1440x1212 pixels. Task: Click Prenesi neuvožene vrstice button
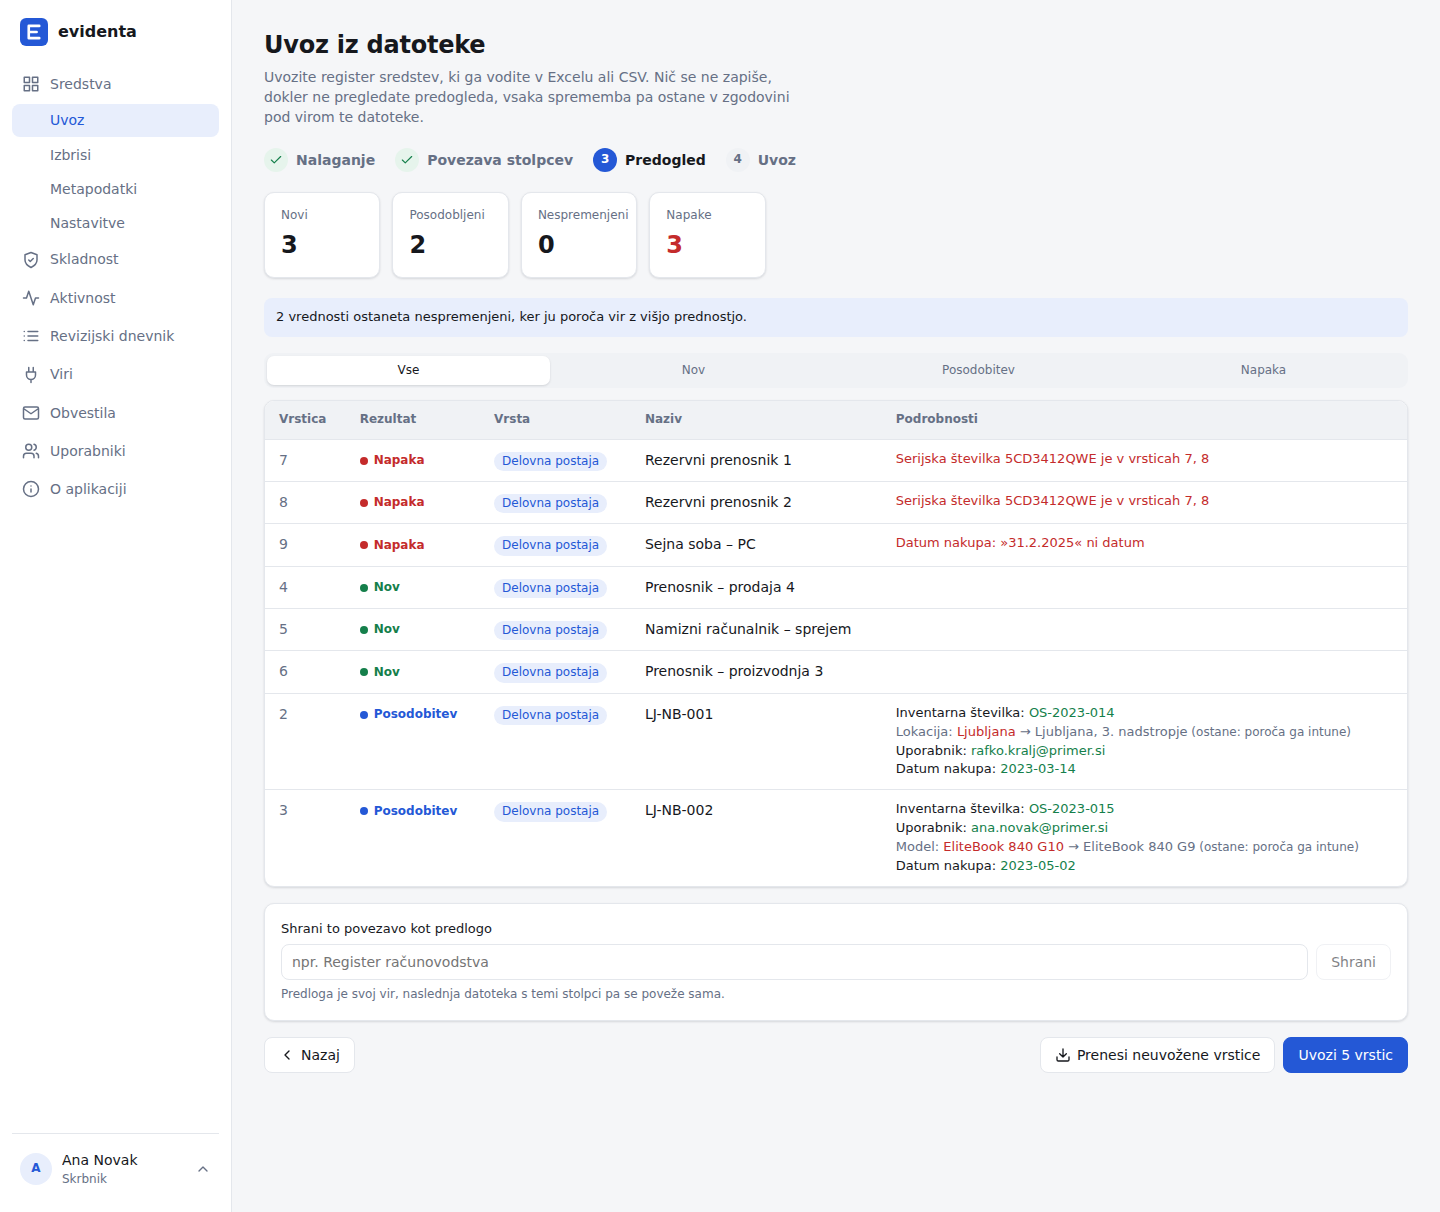point(1157,1055)
